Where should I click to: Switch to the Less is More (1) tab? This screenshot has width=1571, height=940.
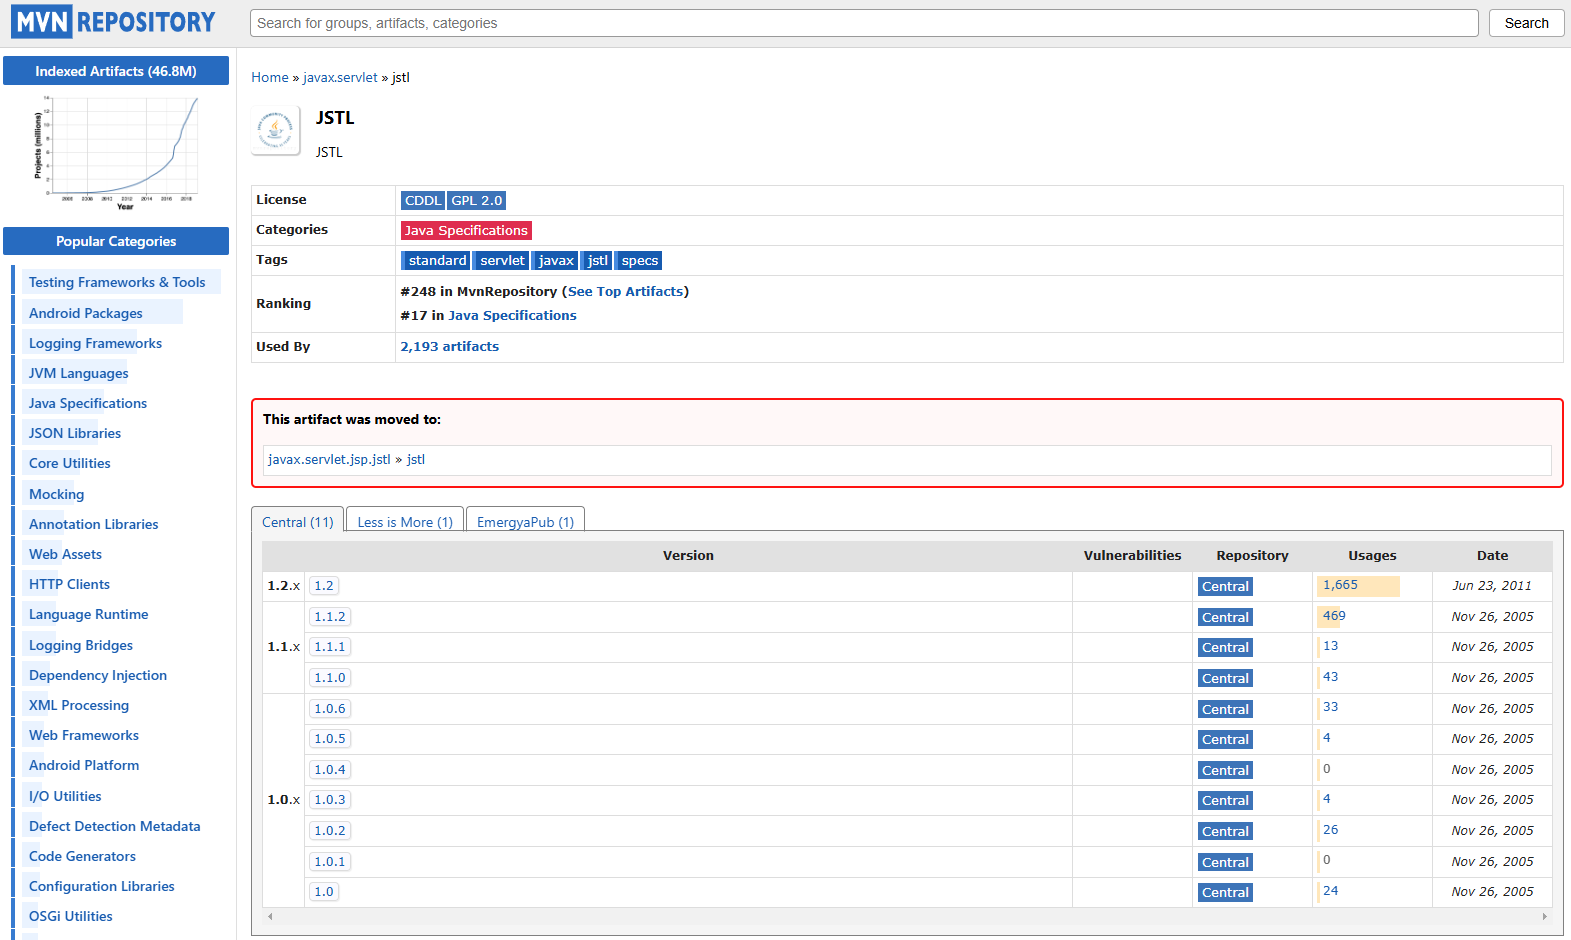[405, 520]
